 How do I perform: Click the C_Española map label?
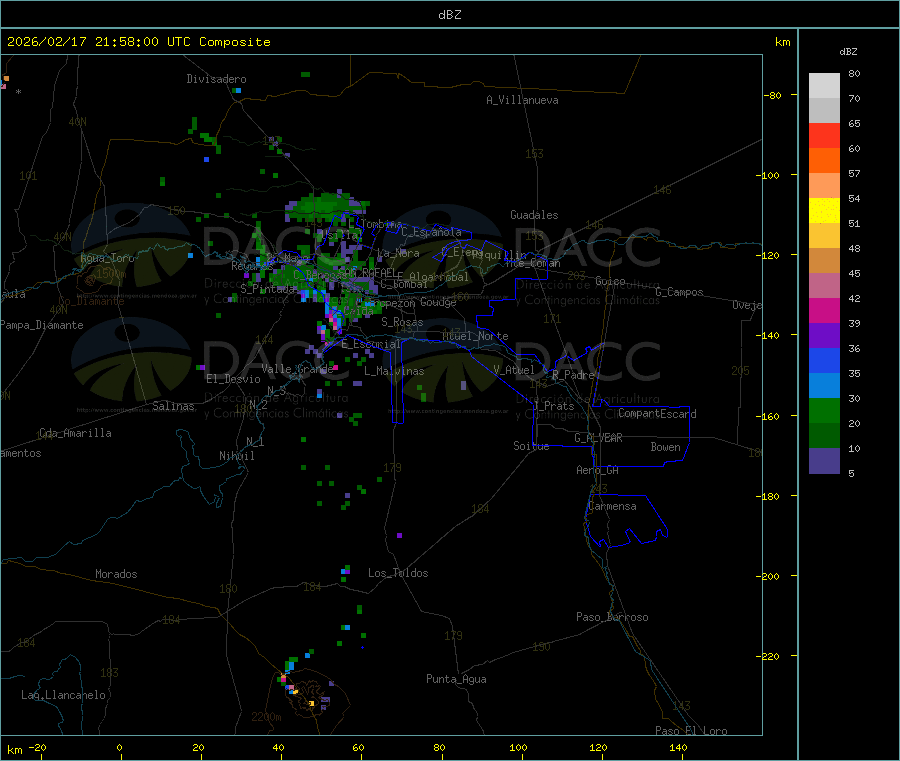(431, 232)
